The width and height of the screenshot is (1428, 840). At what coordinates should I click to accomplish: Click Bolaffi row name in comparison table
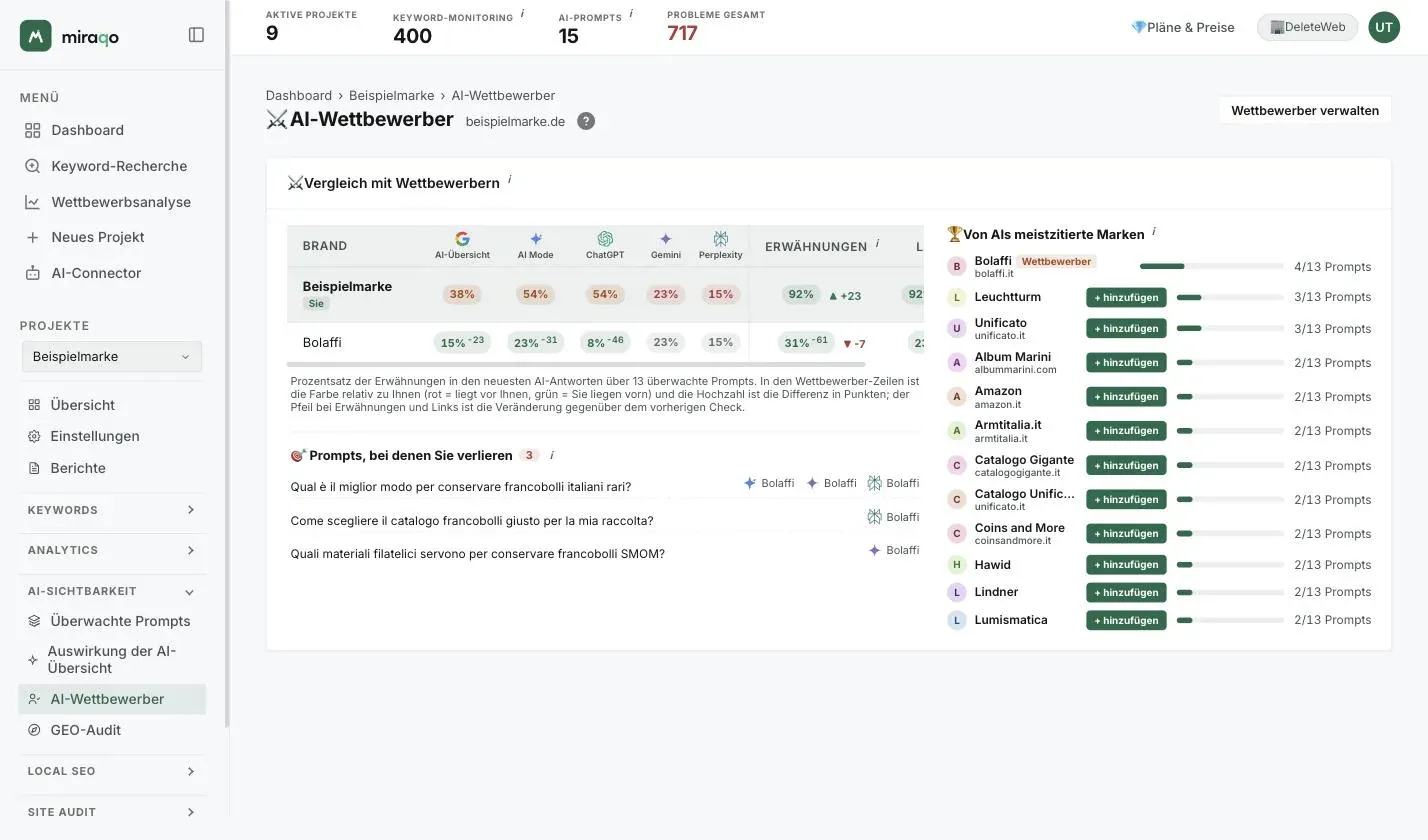322,342
